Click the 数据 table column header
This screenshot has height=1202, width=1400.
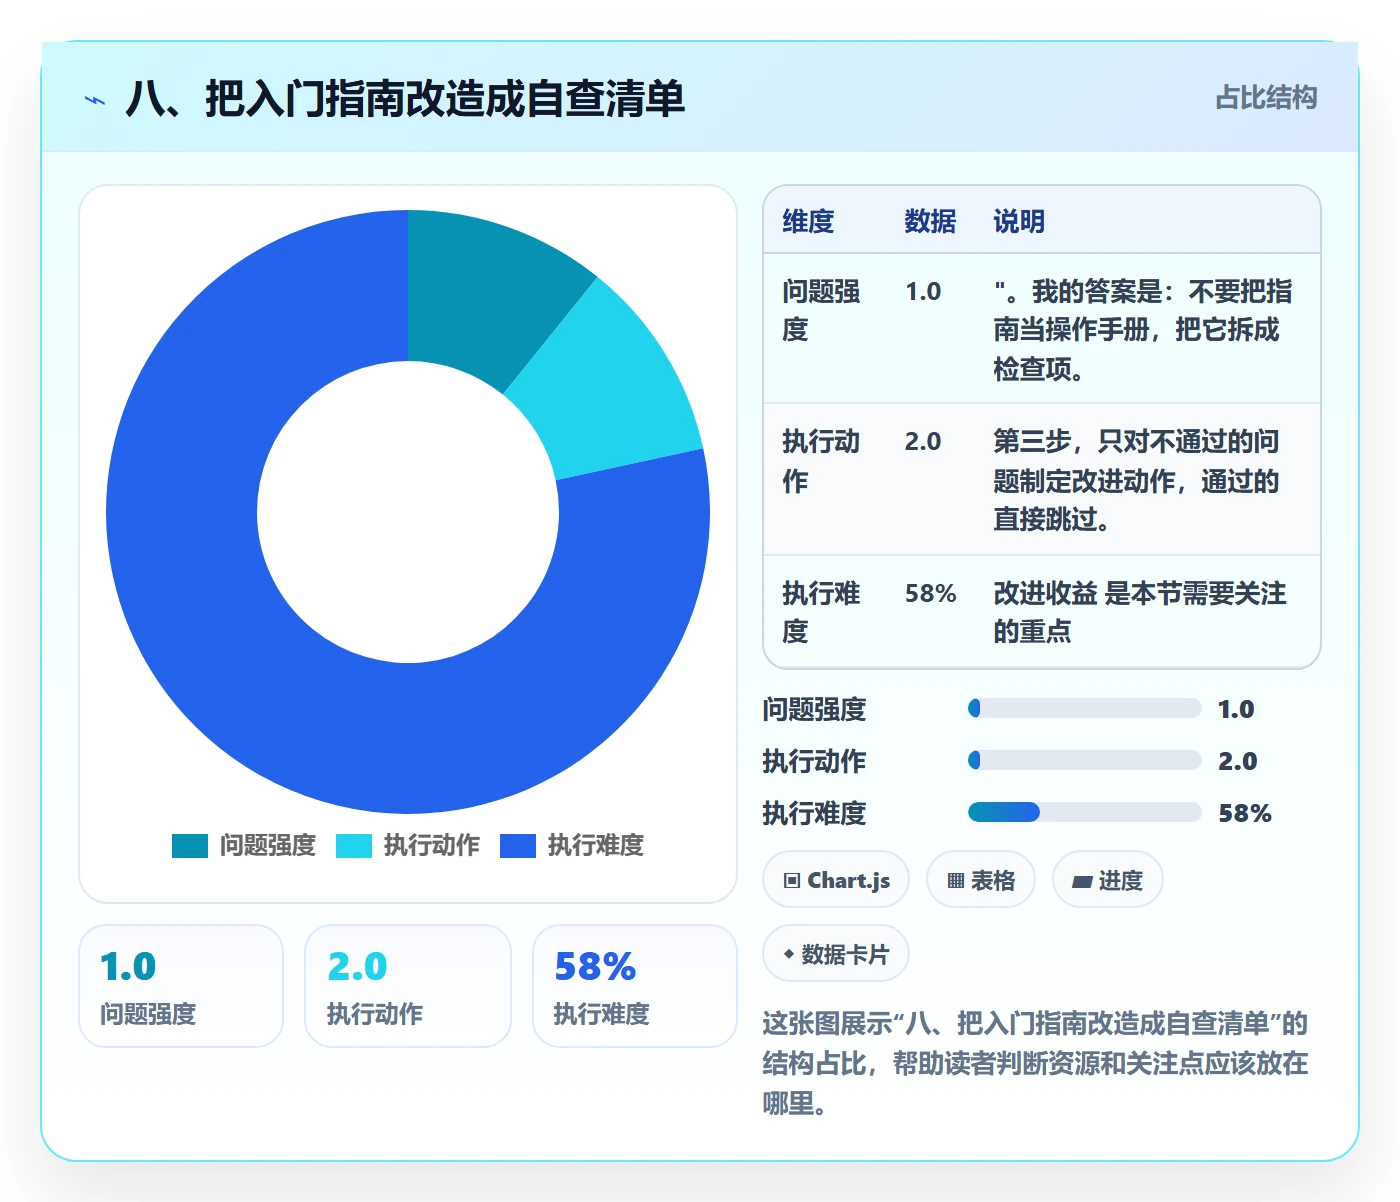pyautogui.click(x=930, y=221)
